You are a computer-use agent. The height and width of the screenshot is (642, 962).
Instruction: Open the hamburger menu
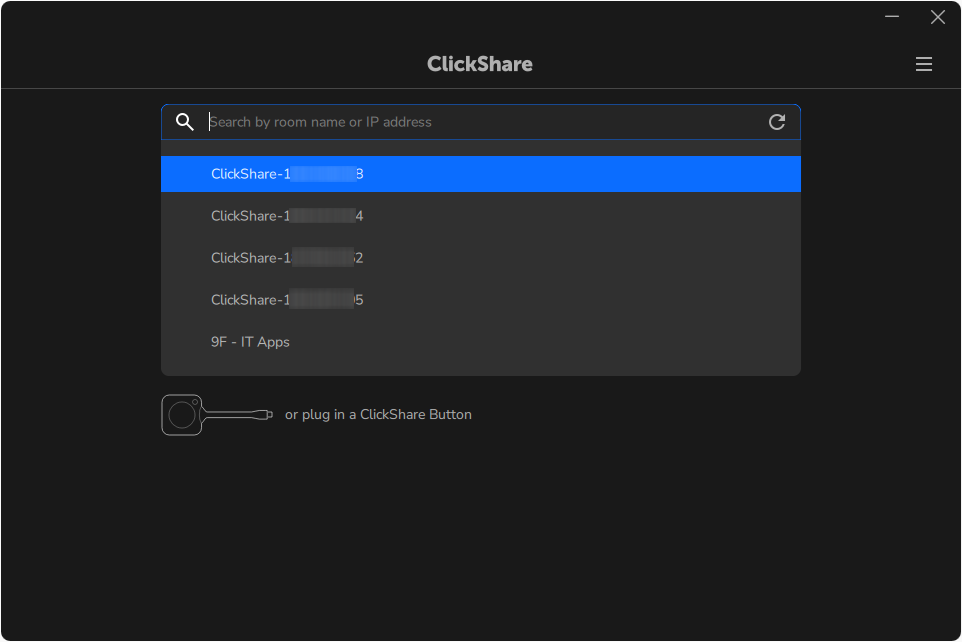tap(923, 64)
